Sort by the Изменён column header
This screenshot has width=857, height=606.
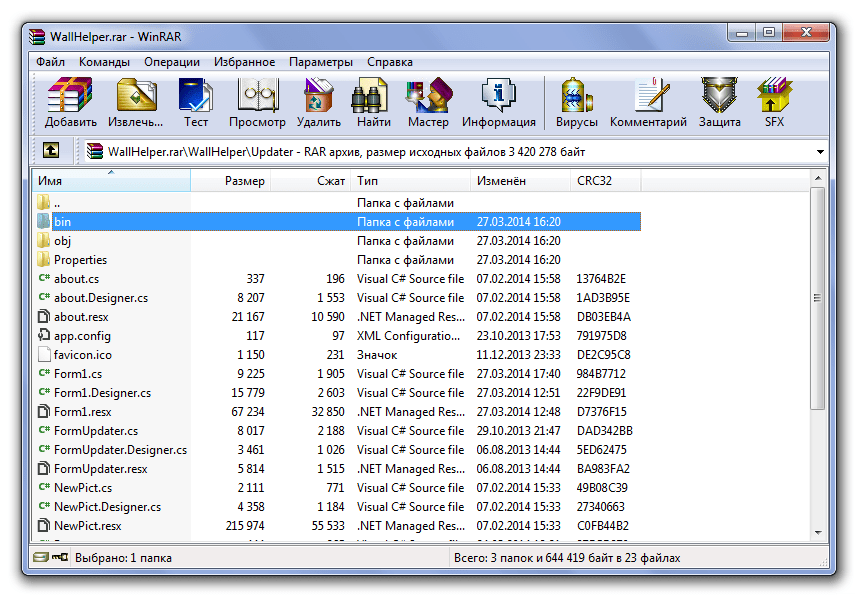520,181
